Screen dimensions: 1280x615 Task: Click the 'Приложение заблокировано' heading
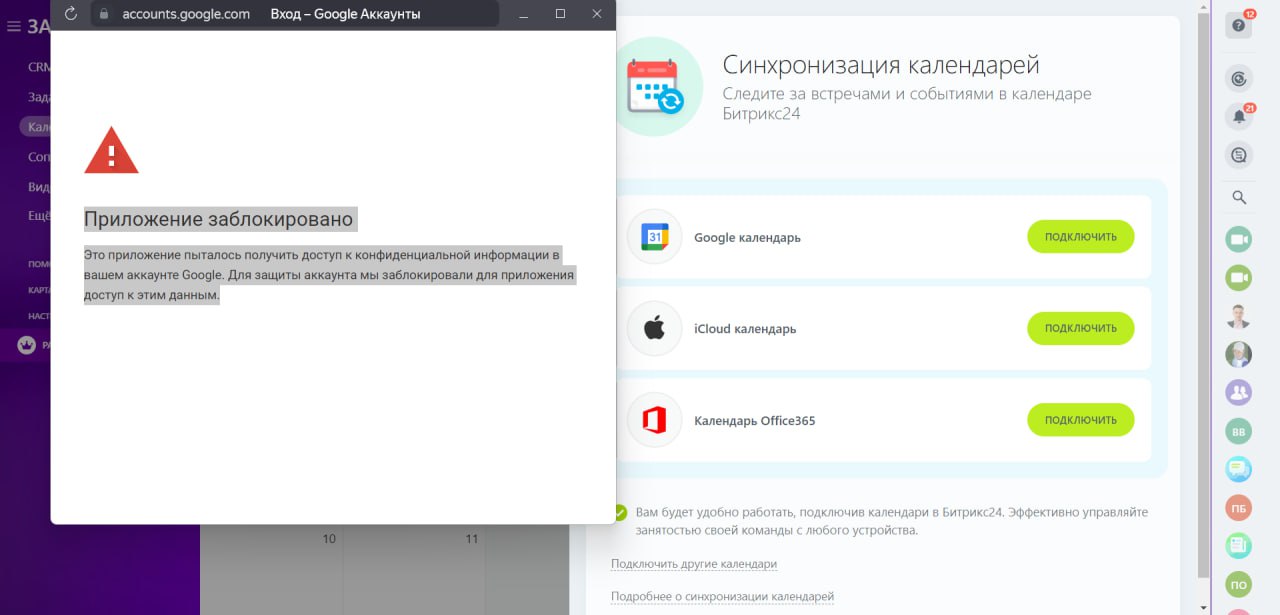[x=219, y=219]
